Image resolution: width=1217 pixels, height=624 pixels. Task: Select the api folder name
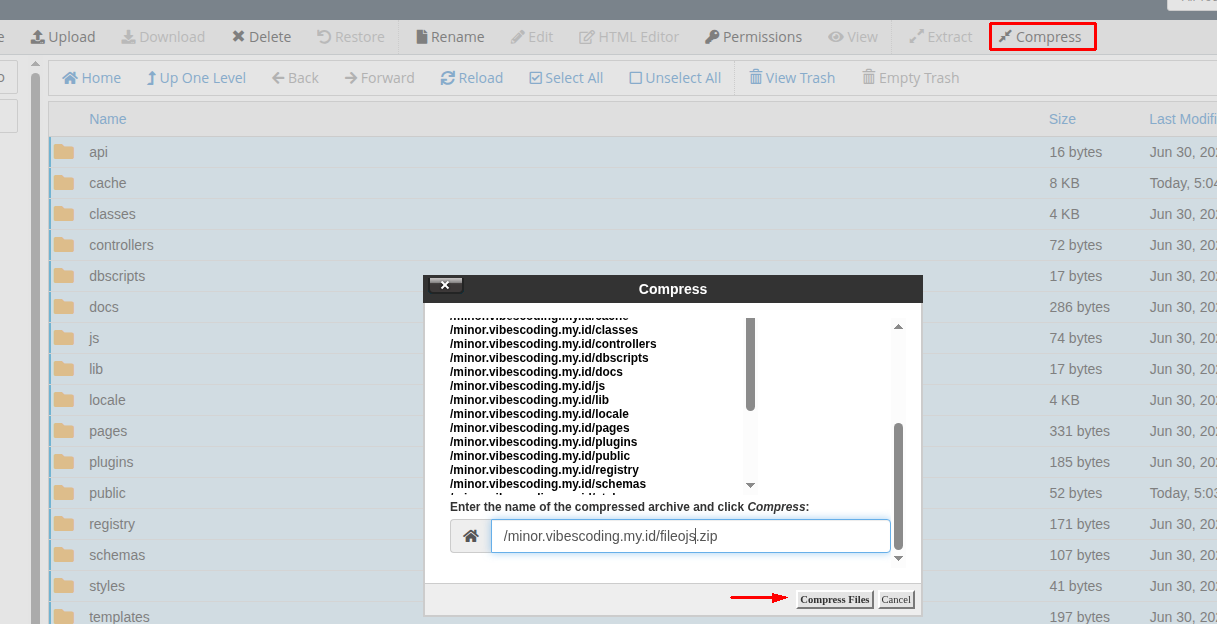pos(98,152)
